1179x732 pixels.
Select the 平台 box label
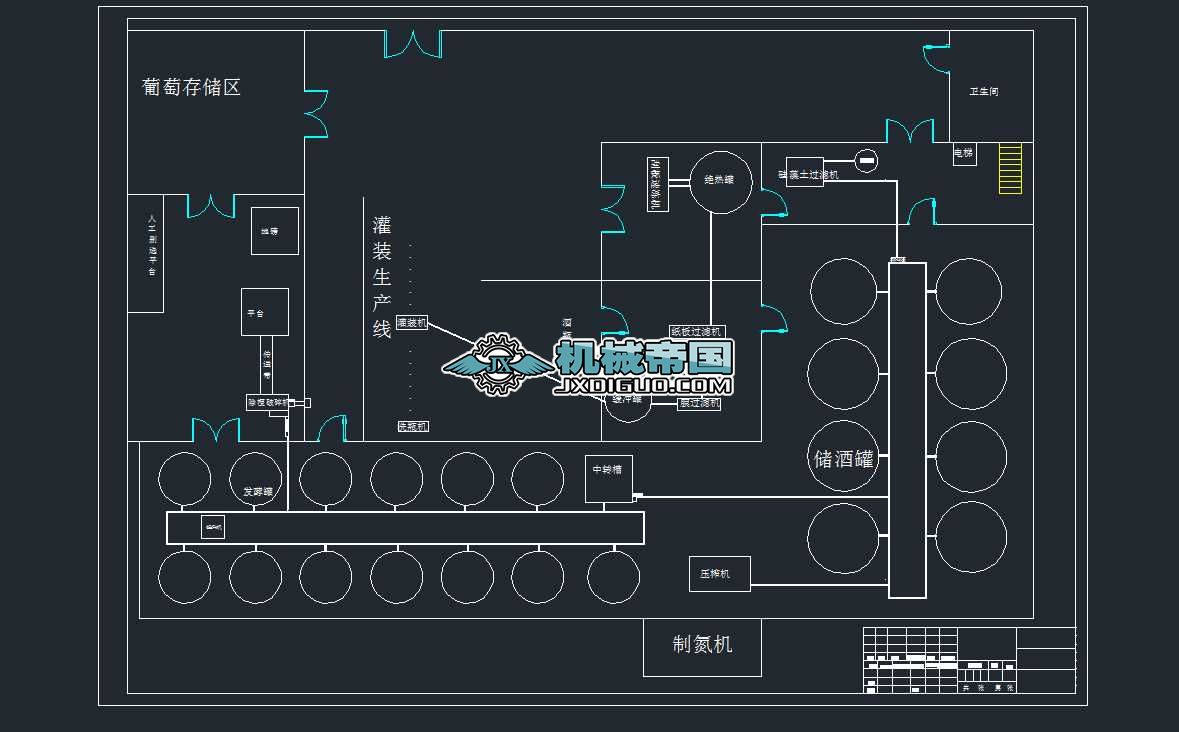pos(256,313)
